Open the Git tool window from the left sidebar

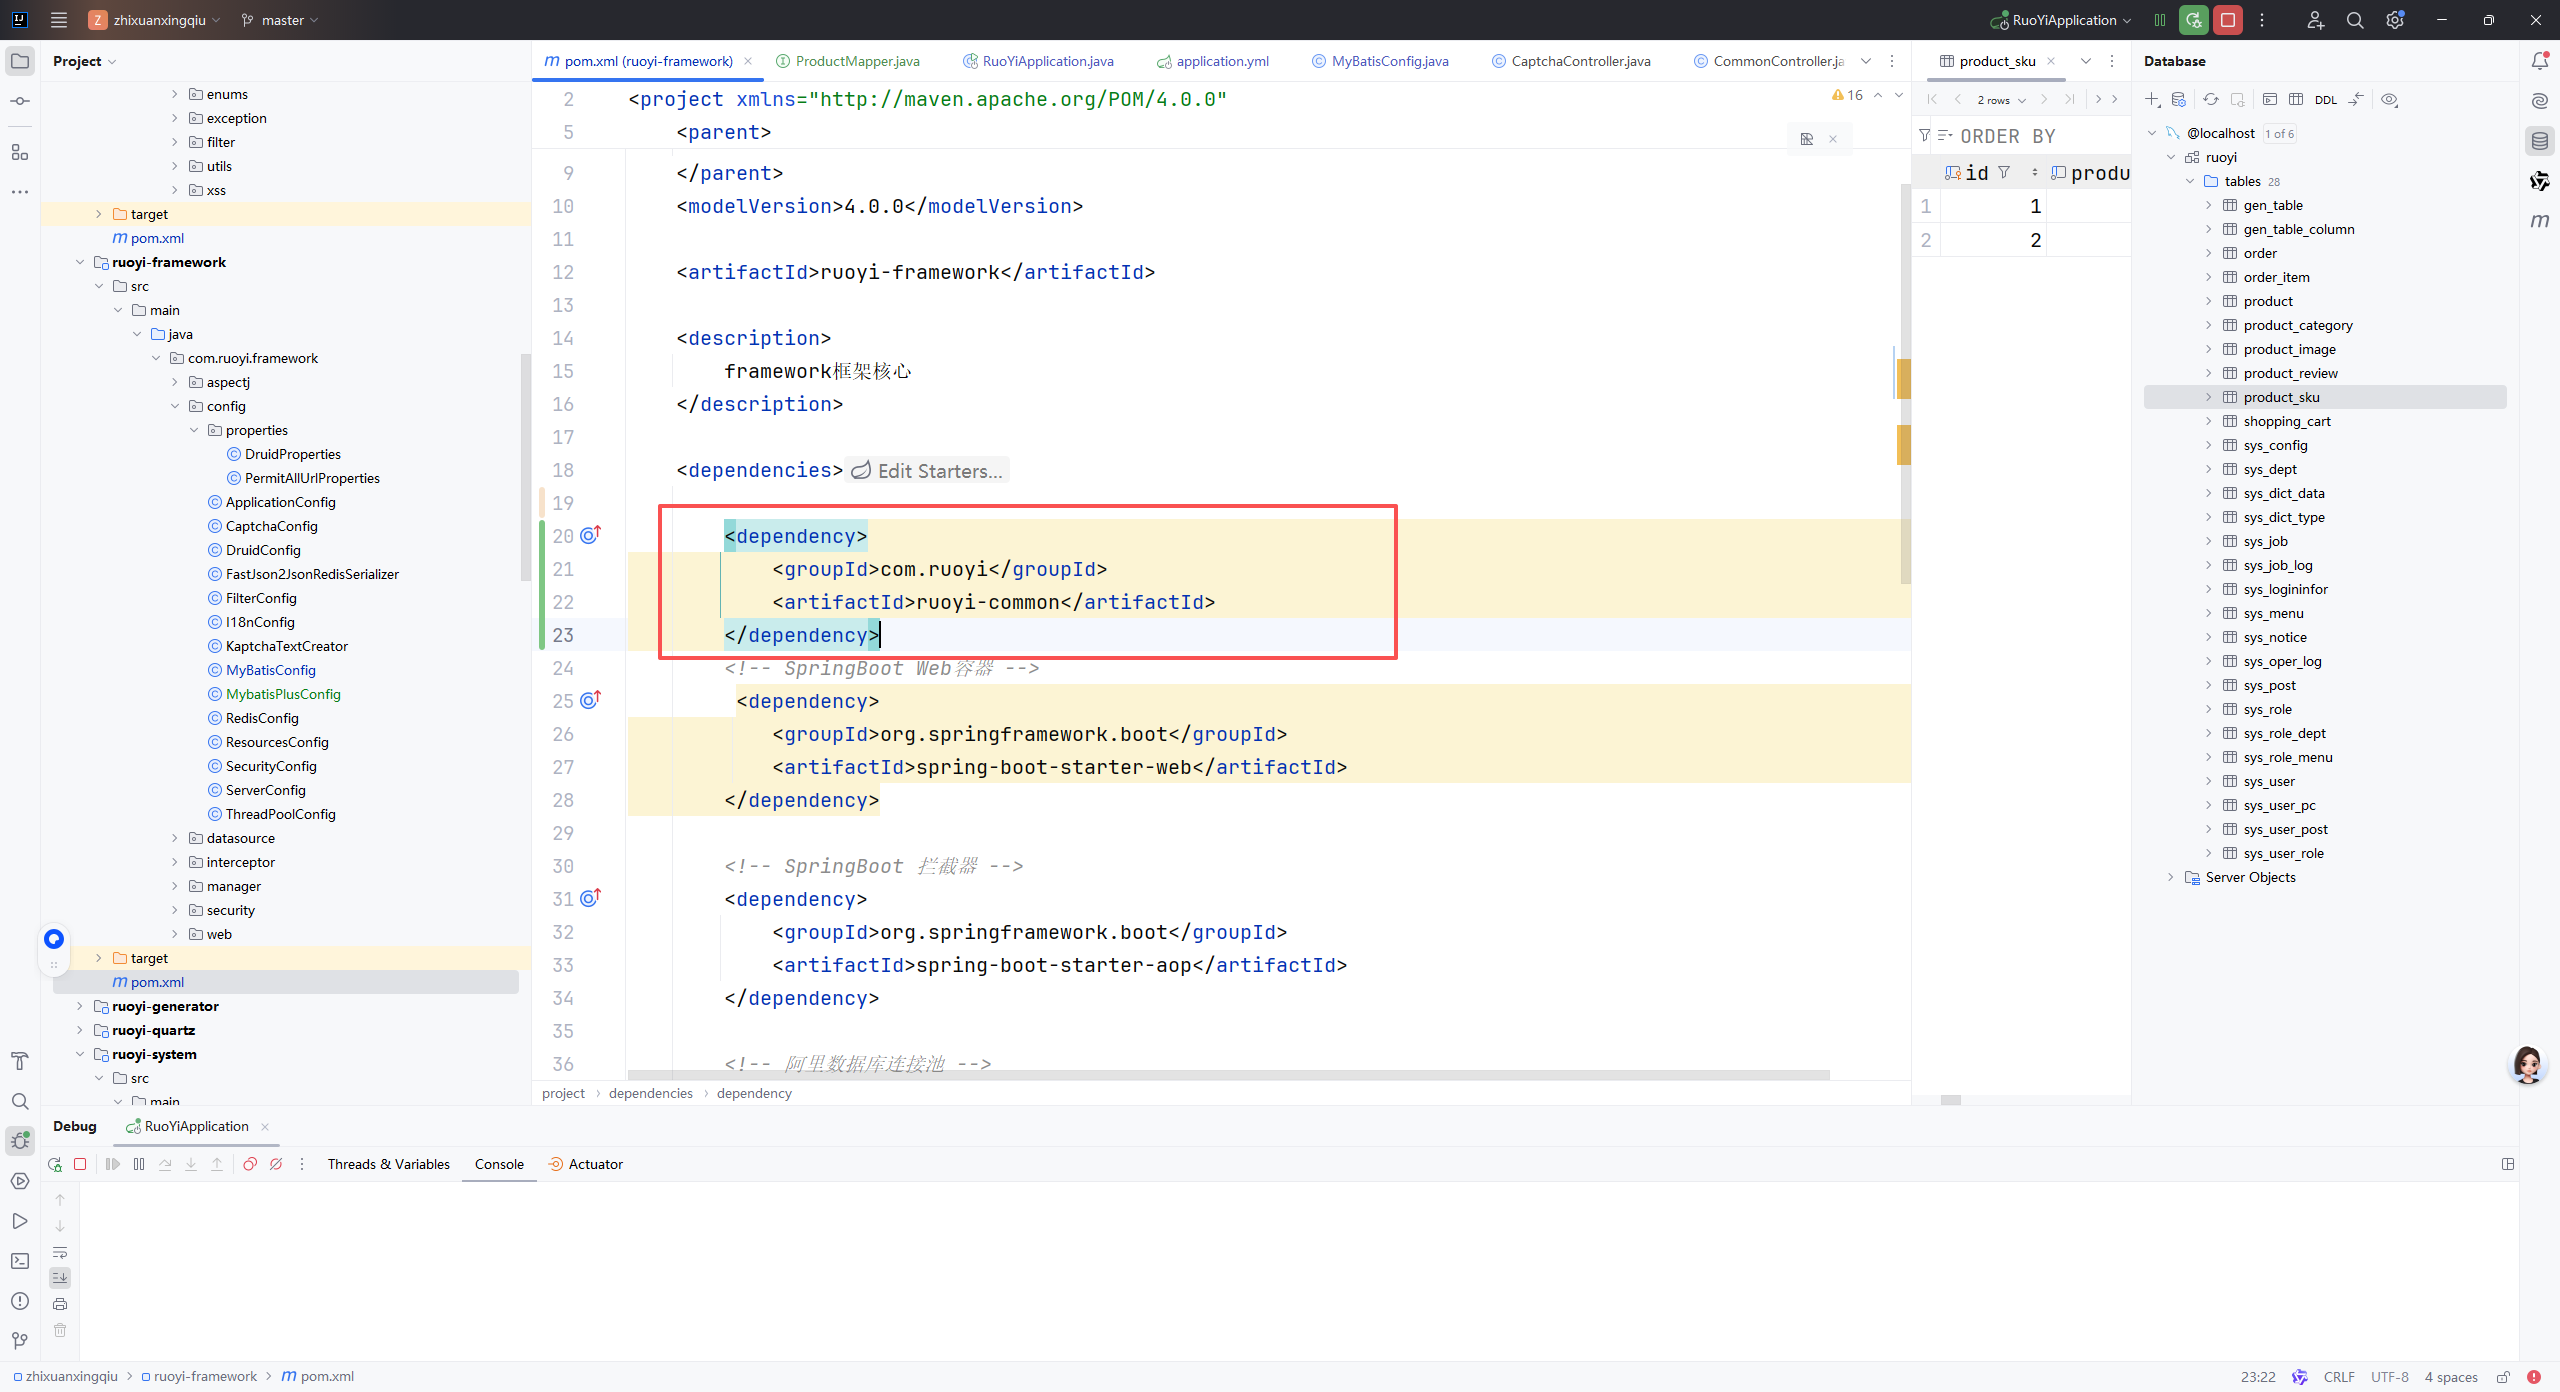coord(20,1341)
